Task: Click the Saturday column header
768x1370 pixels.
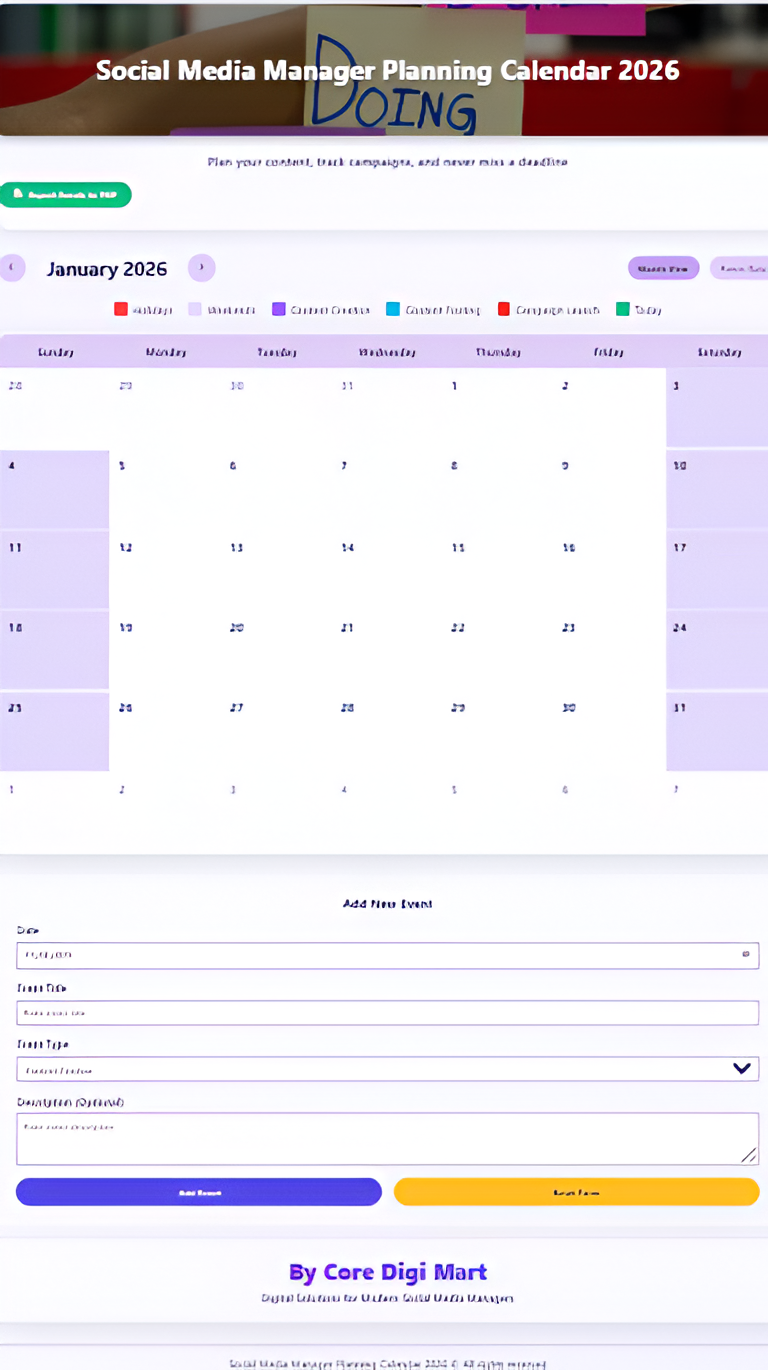Action: (717, 352)
